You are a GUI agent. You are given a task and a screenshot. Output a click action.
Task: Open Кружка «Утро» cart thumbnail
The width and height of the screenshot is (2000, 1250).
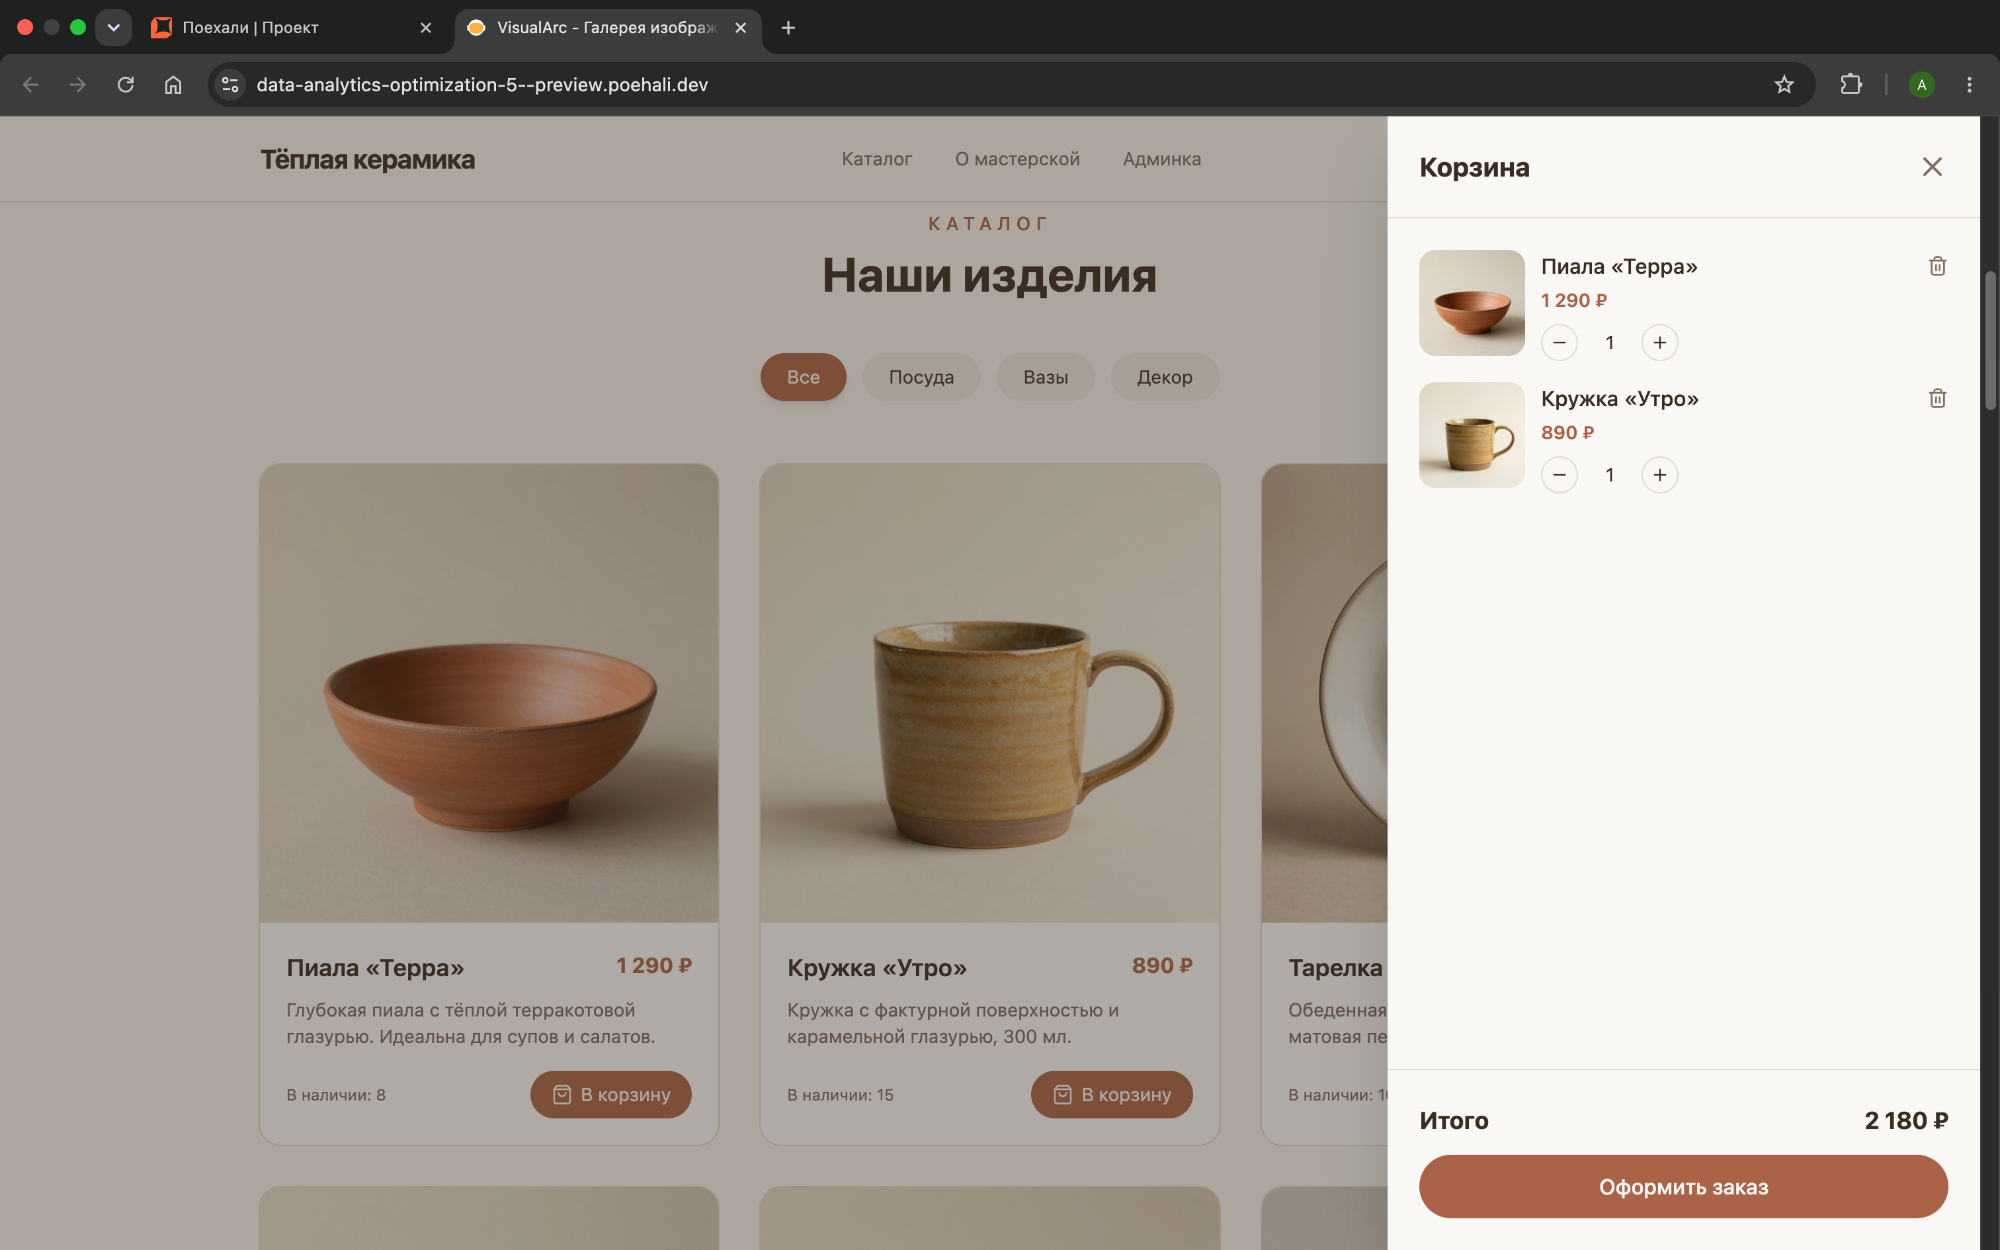[1472, 435]
